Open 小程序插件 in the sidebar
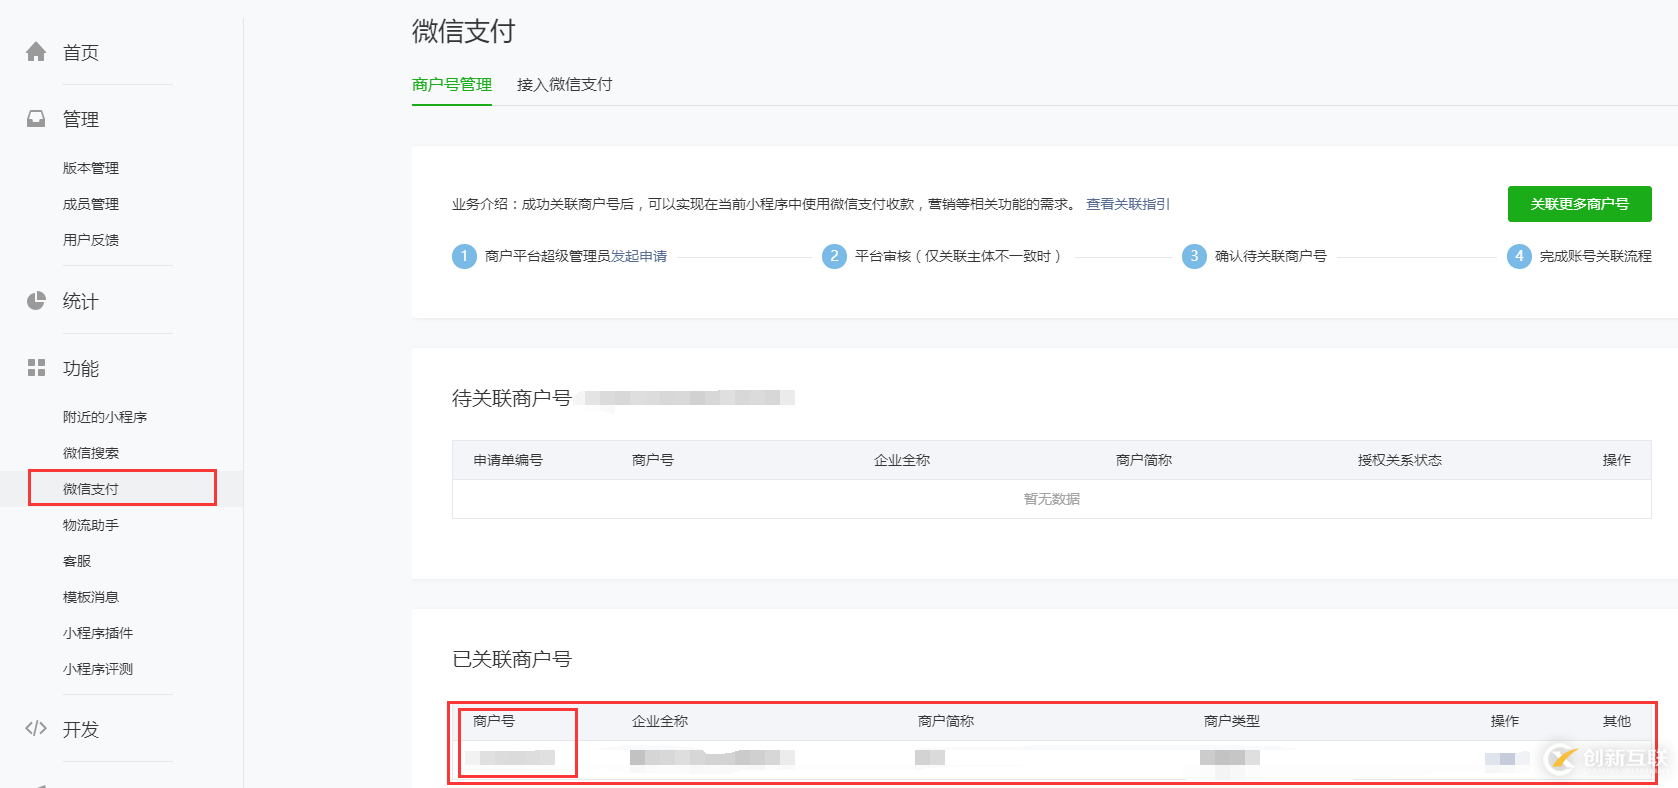The image size is (1678, 788). [98, 633]
